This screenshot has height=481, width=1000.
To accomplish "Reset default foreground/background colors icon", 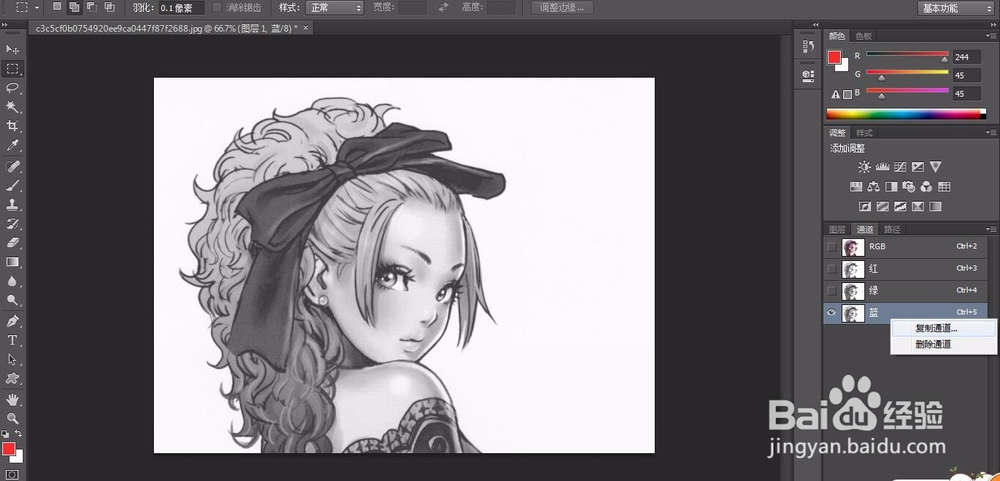I will coord(5,434).
